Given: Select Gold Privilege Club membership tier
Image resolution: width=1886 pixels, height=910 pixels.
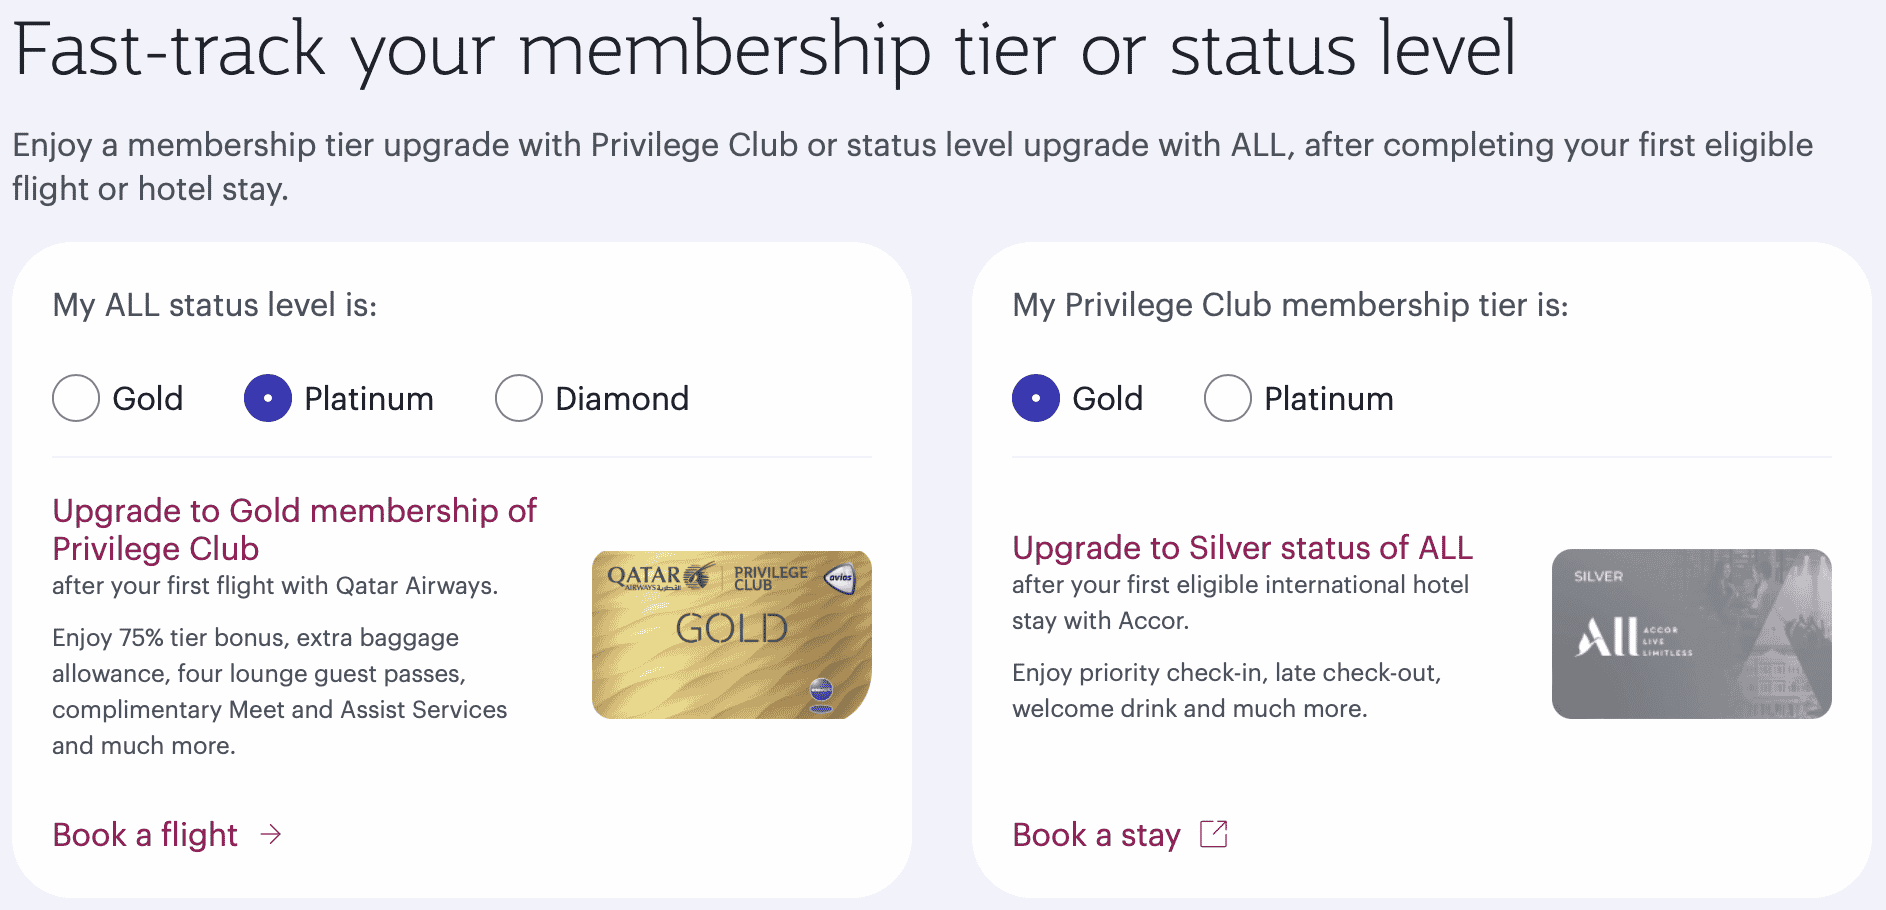Looking at the screenshot, I should tap(1036, 398).
